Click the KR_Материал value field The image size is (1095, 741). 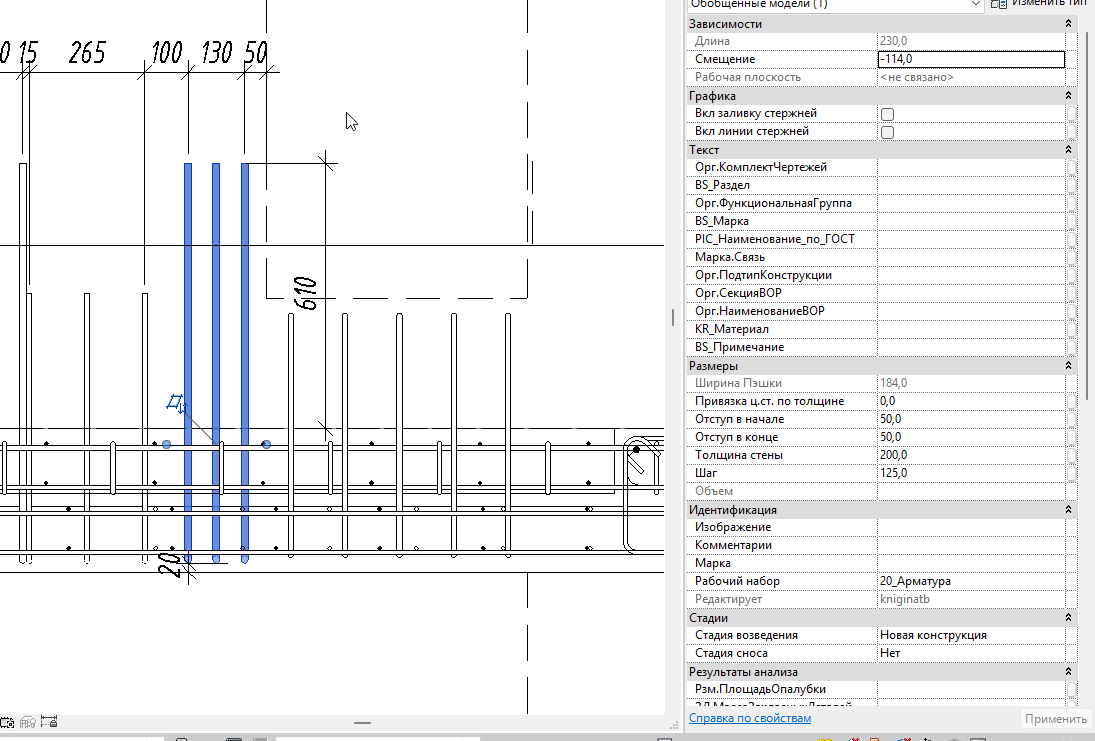[x=971, y=329]
